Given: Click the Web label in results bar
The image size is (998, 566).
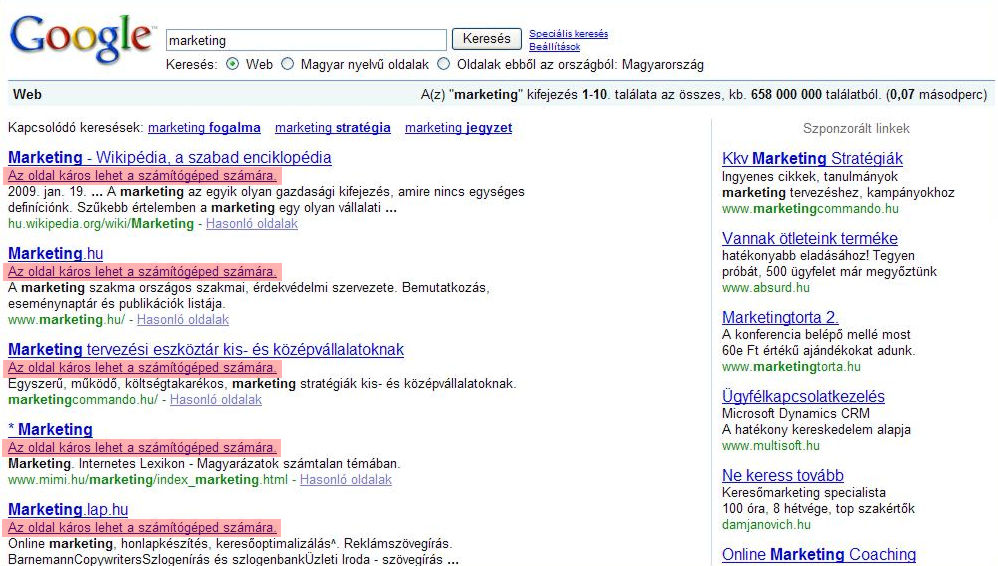Looking at the screenshot, I should pyautogui.click(x=27, y=94).
